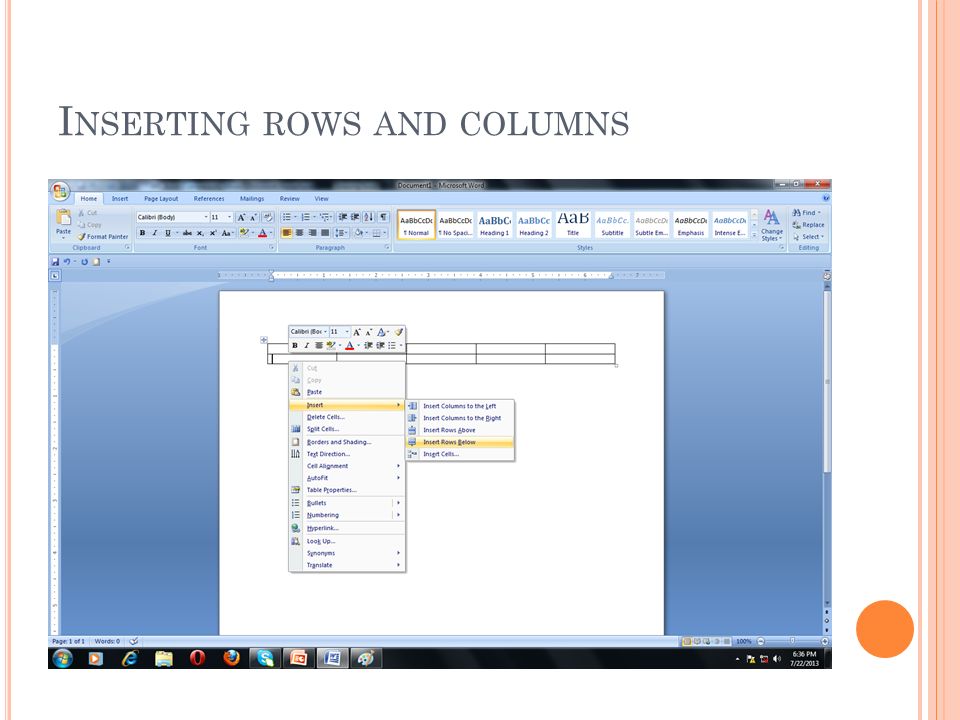The height and width of the screenshot is (720, 960).
Task: Click the Show/Hide paragraph marks icon
Action: [383, 217]
